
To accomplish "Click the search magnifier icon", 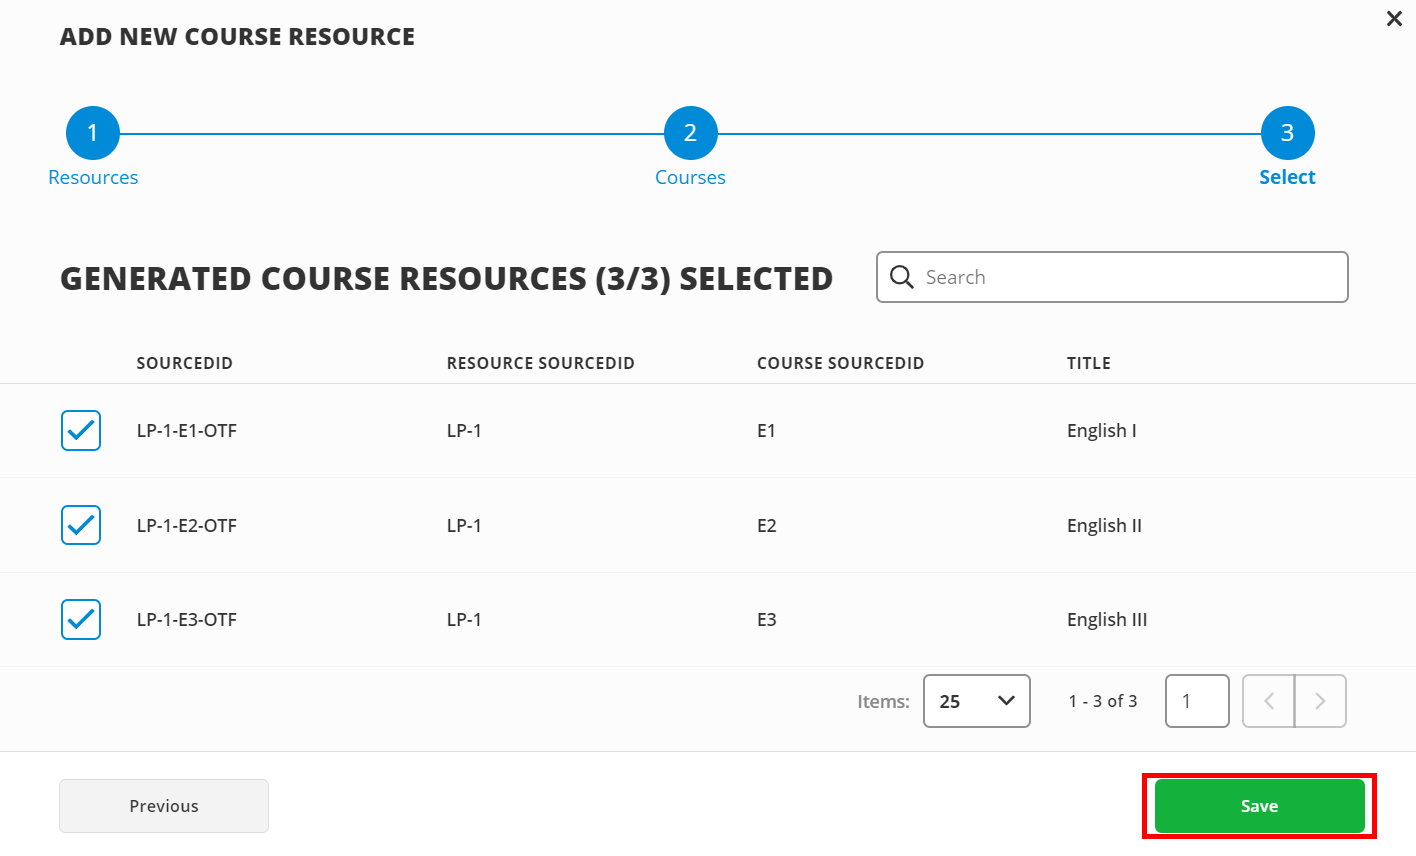I will click(901, 277).
